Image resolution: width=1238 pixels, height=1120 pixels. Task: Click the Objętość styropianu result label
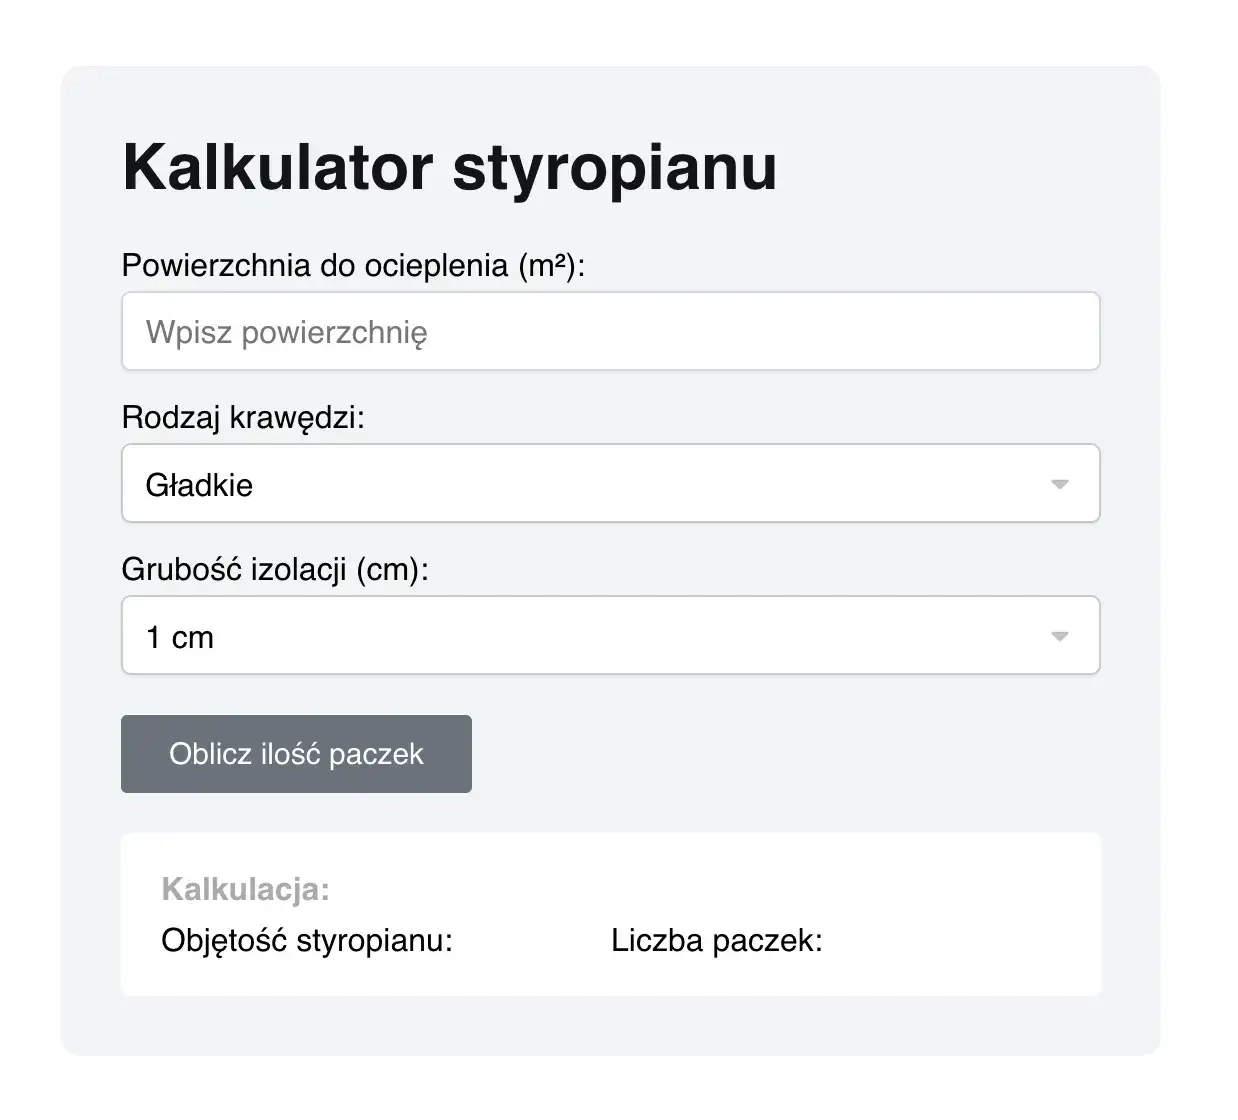coord(308,940)
